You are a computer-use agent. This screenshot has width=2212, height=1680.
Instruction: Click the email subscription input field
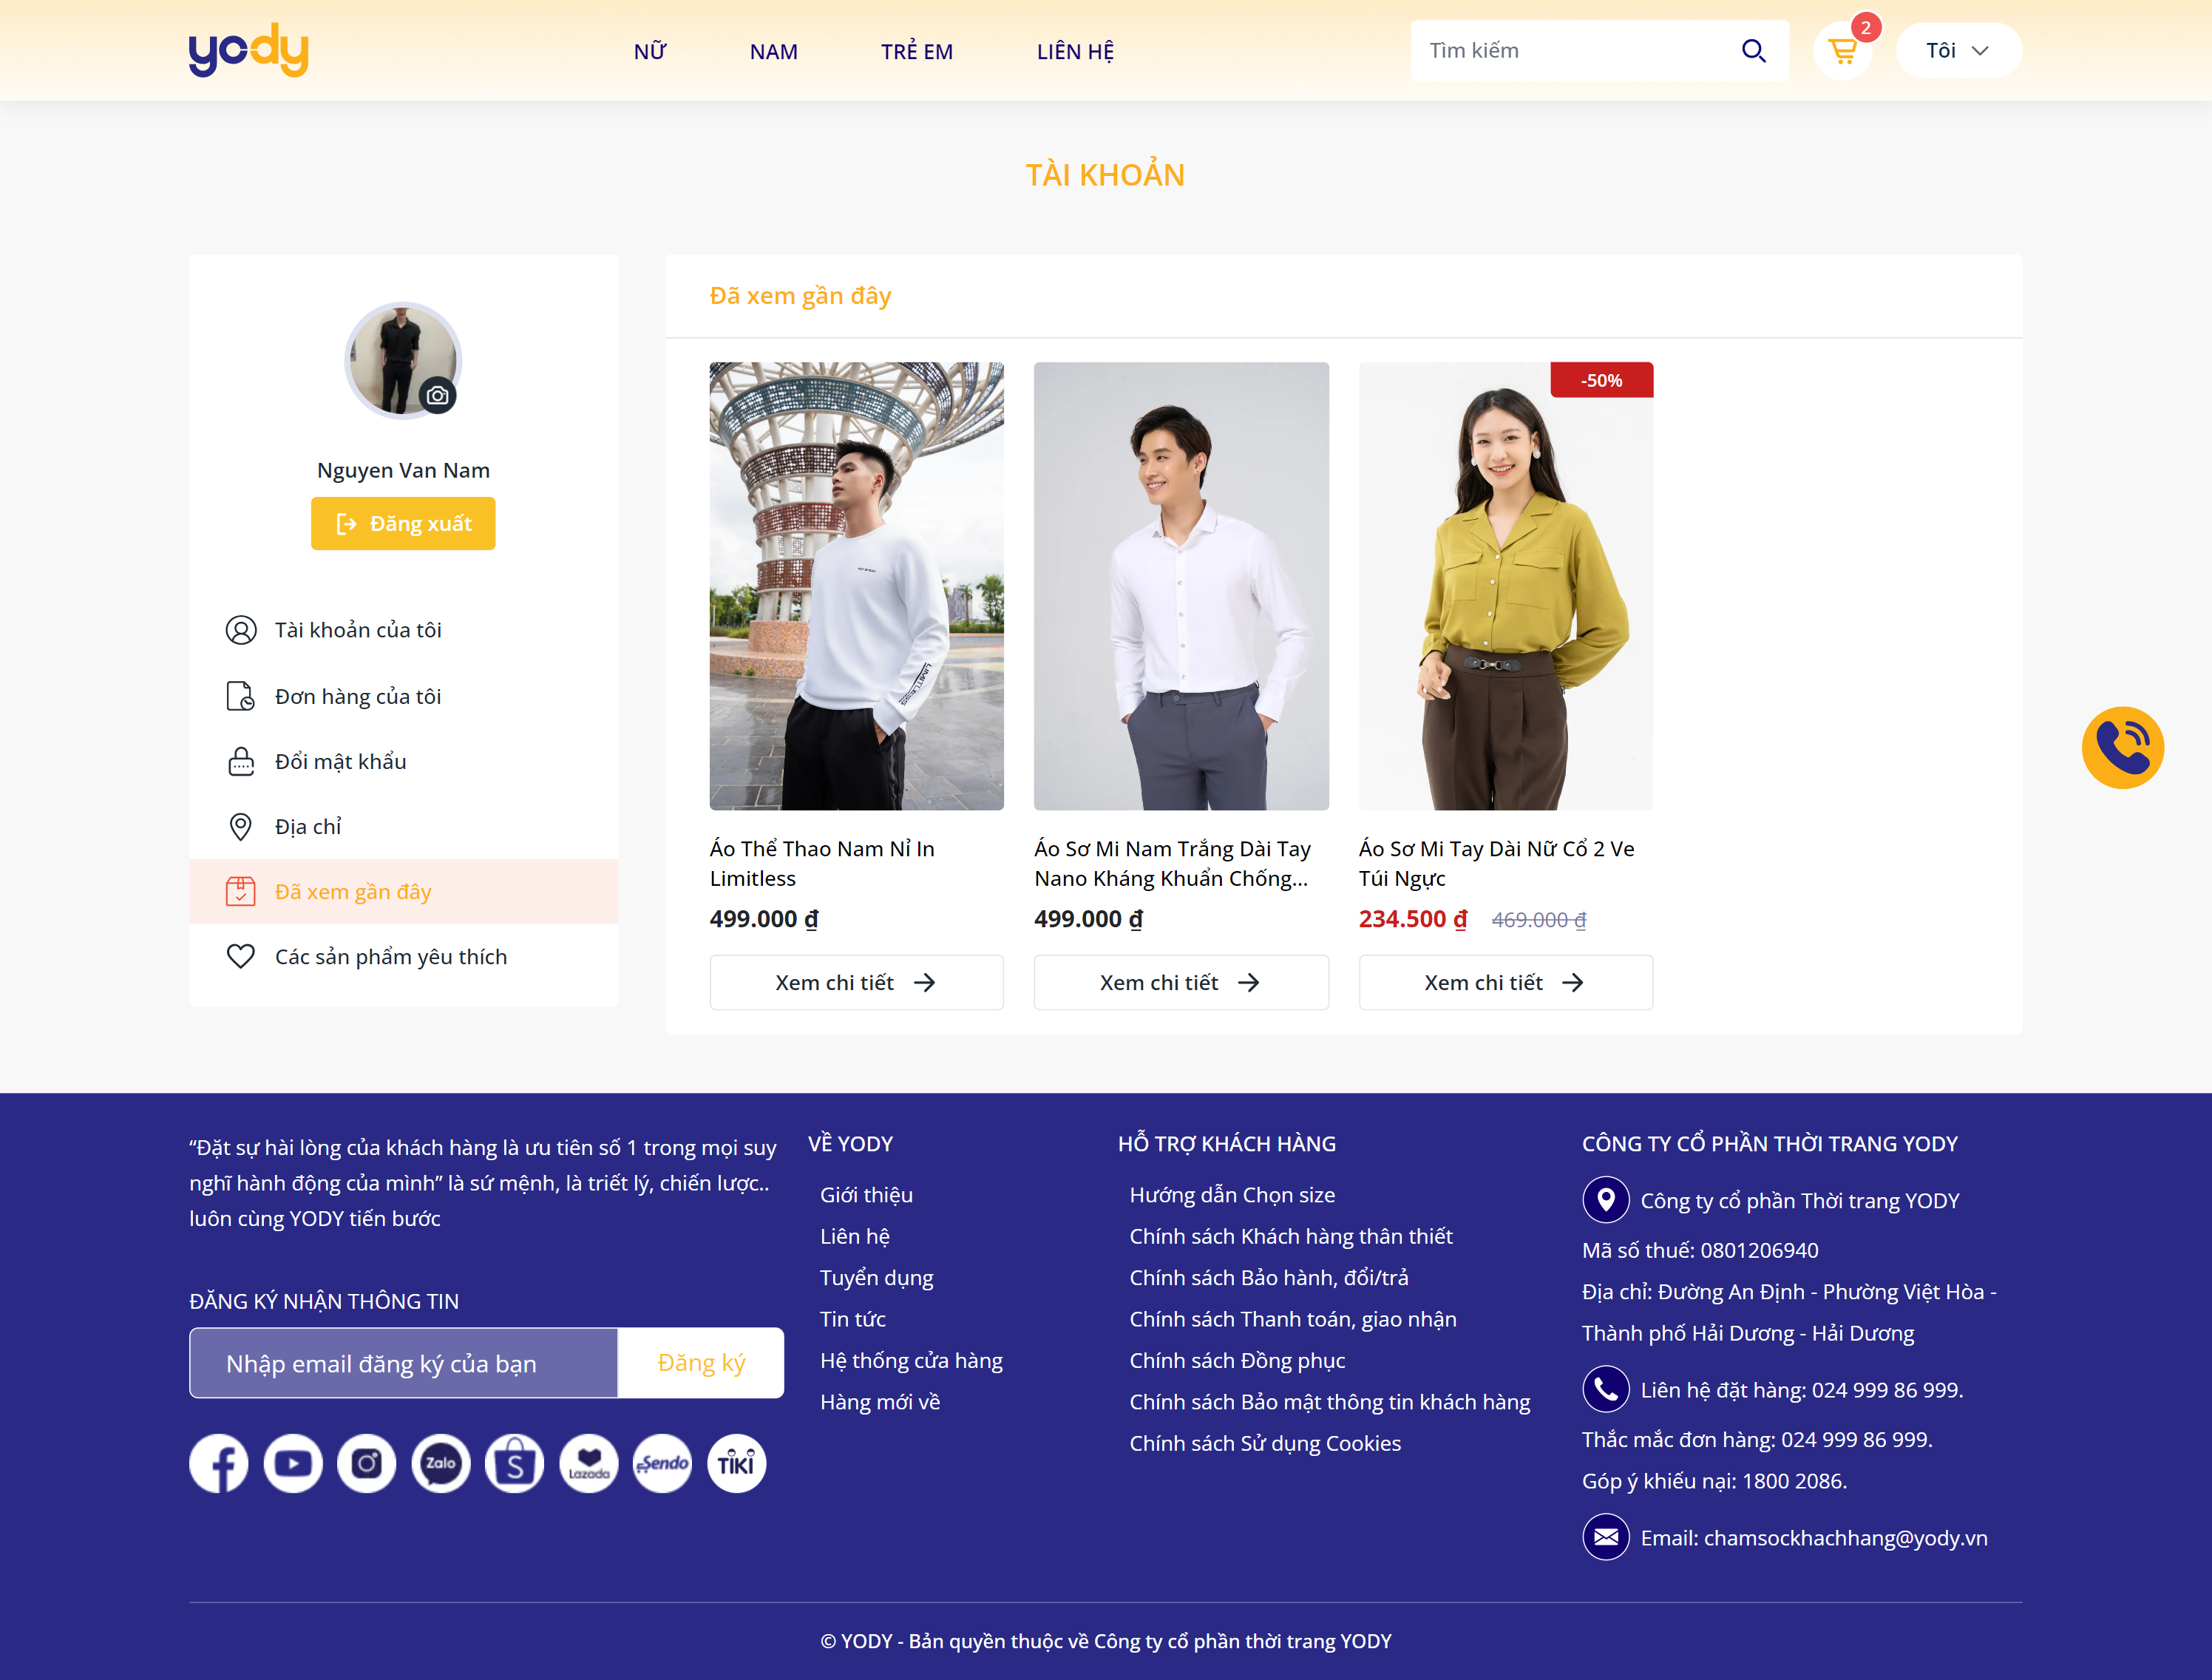(x=403, y=1363)
